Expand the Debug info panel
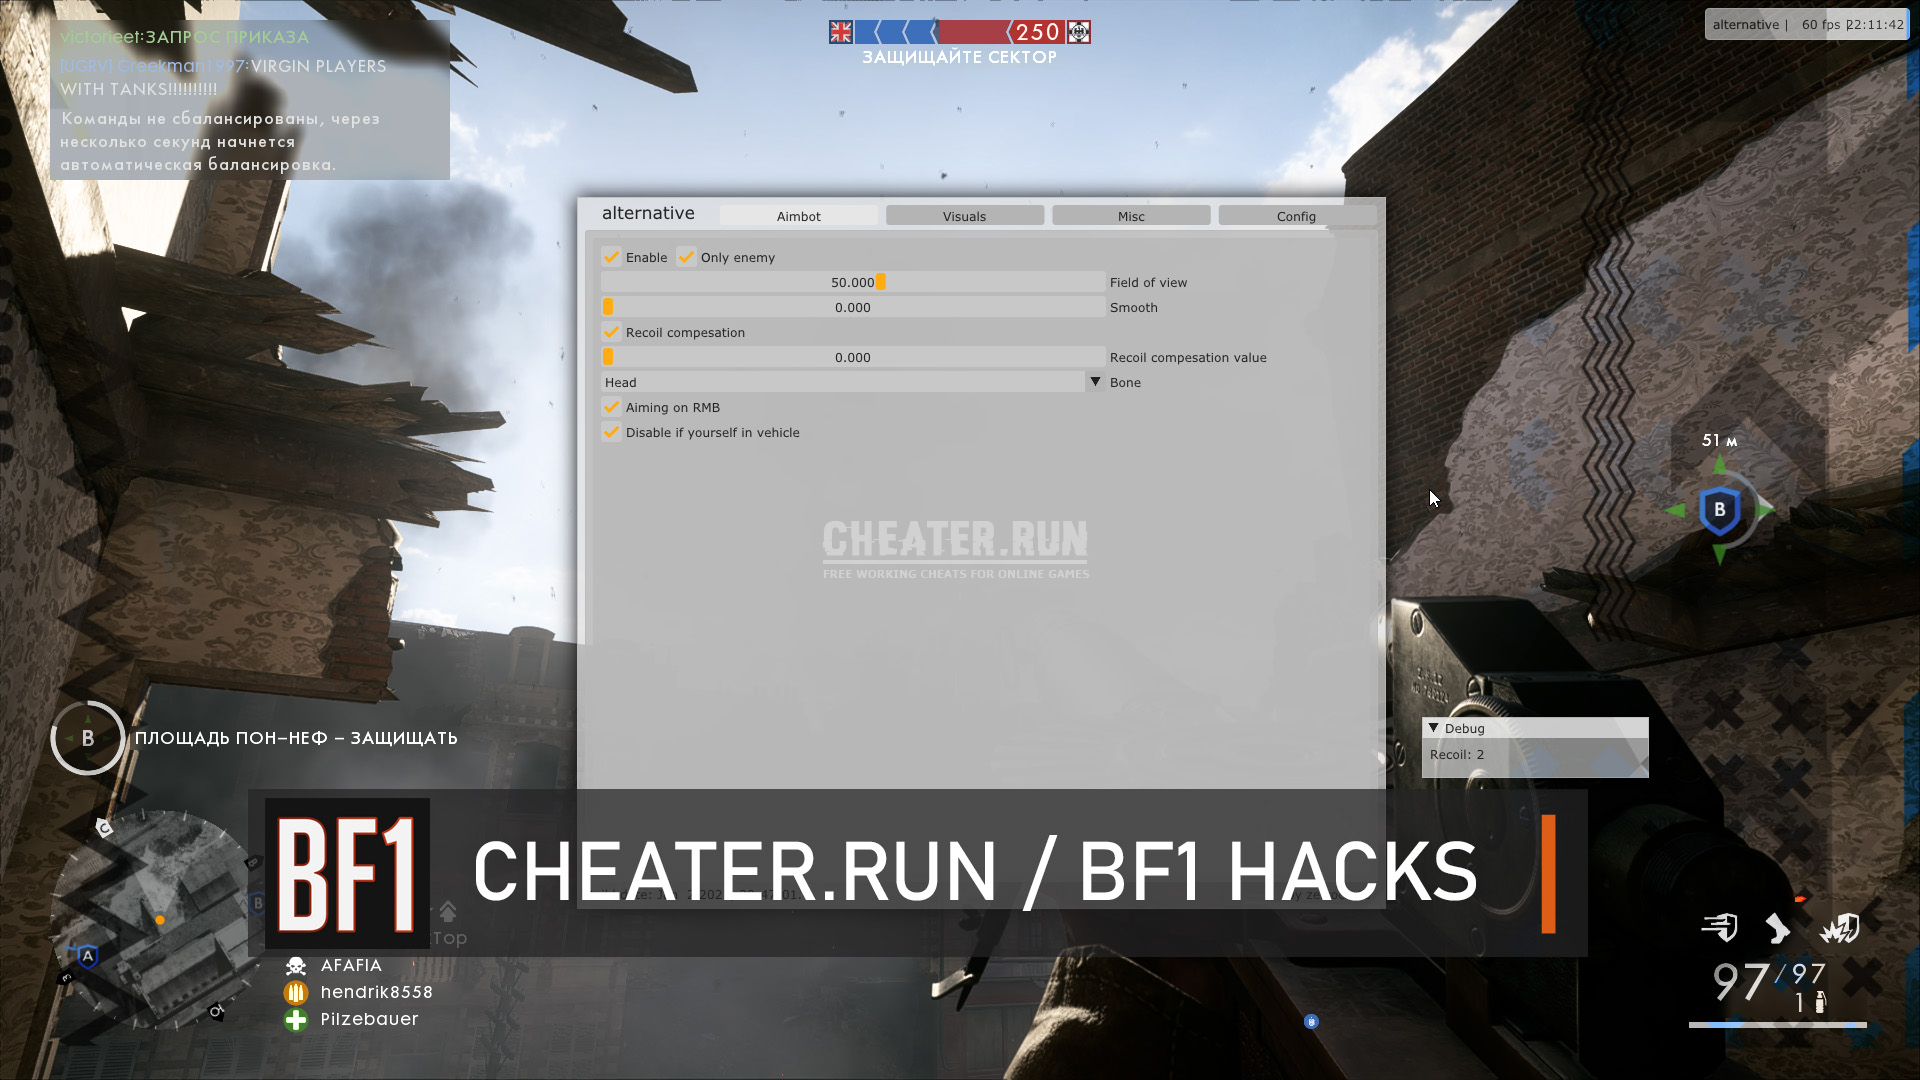The height and width of the screenshot is (1080, 1920). point(1435,727)
